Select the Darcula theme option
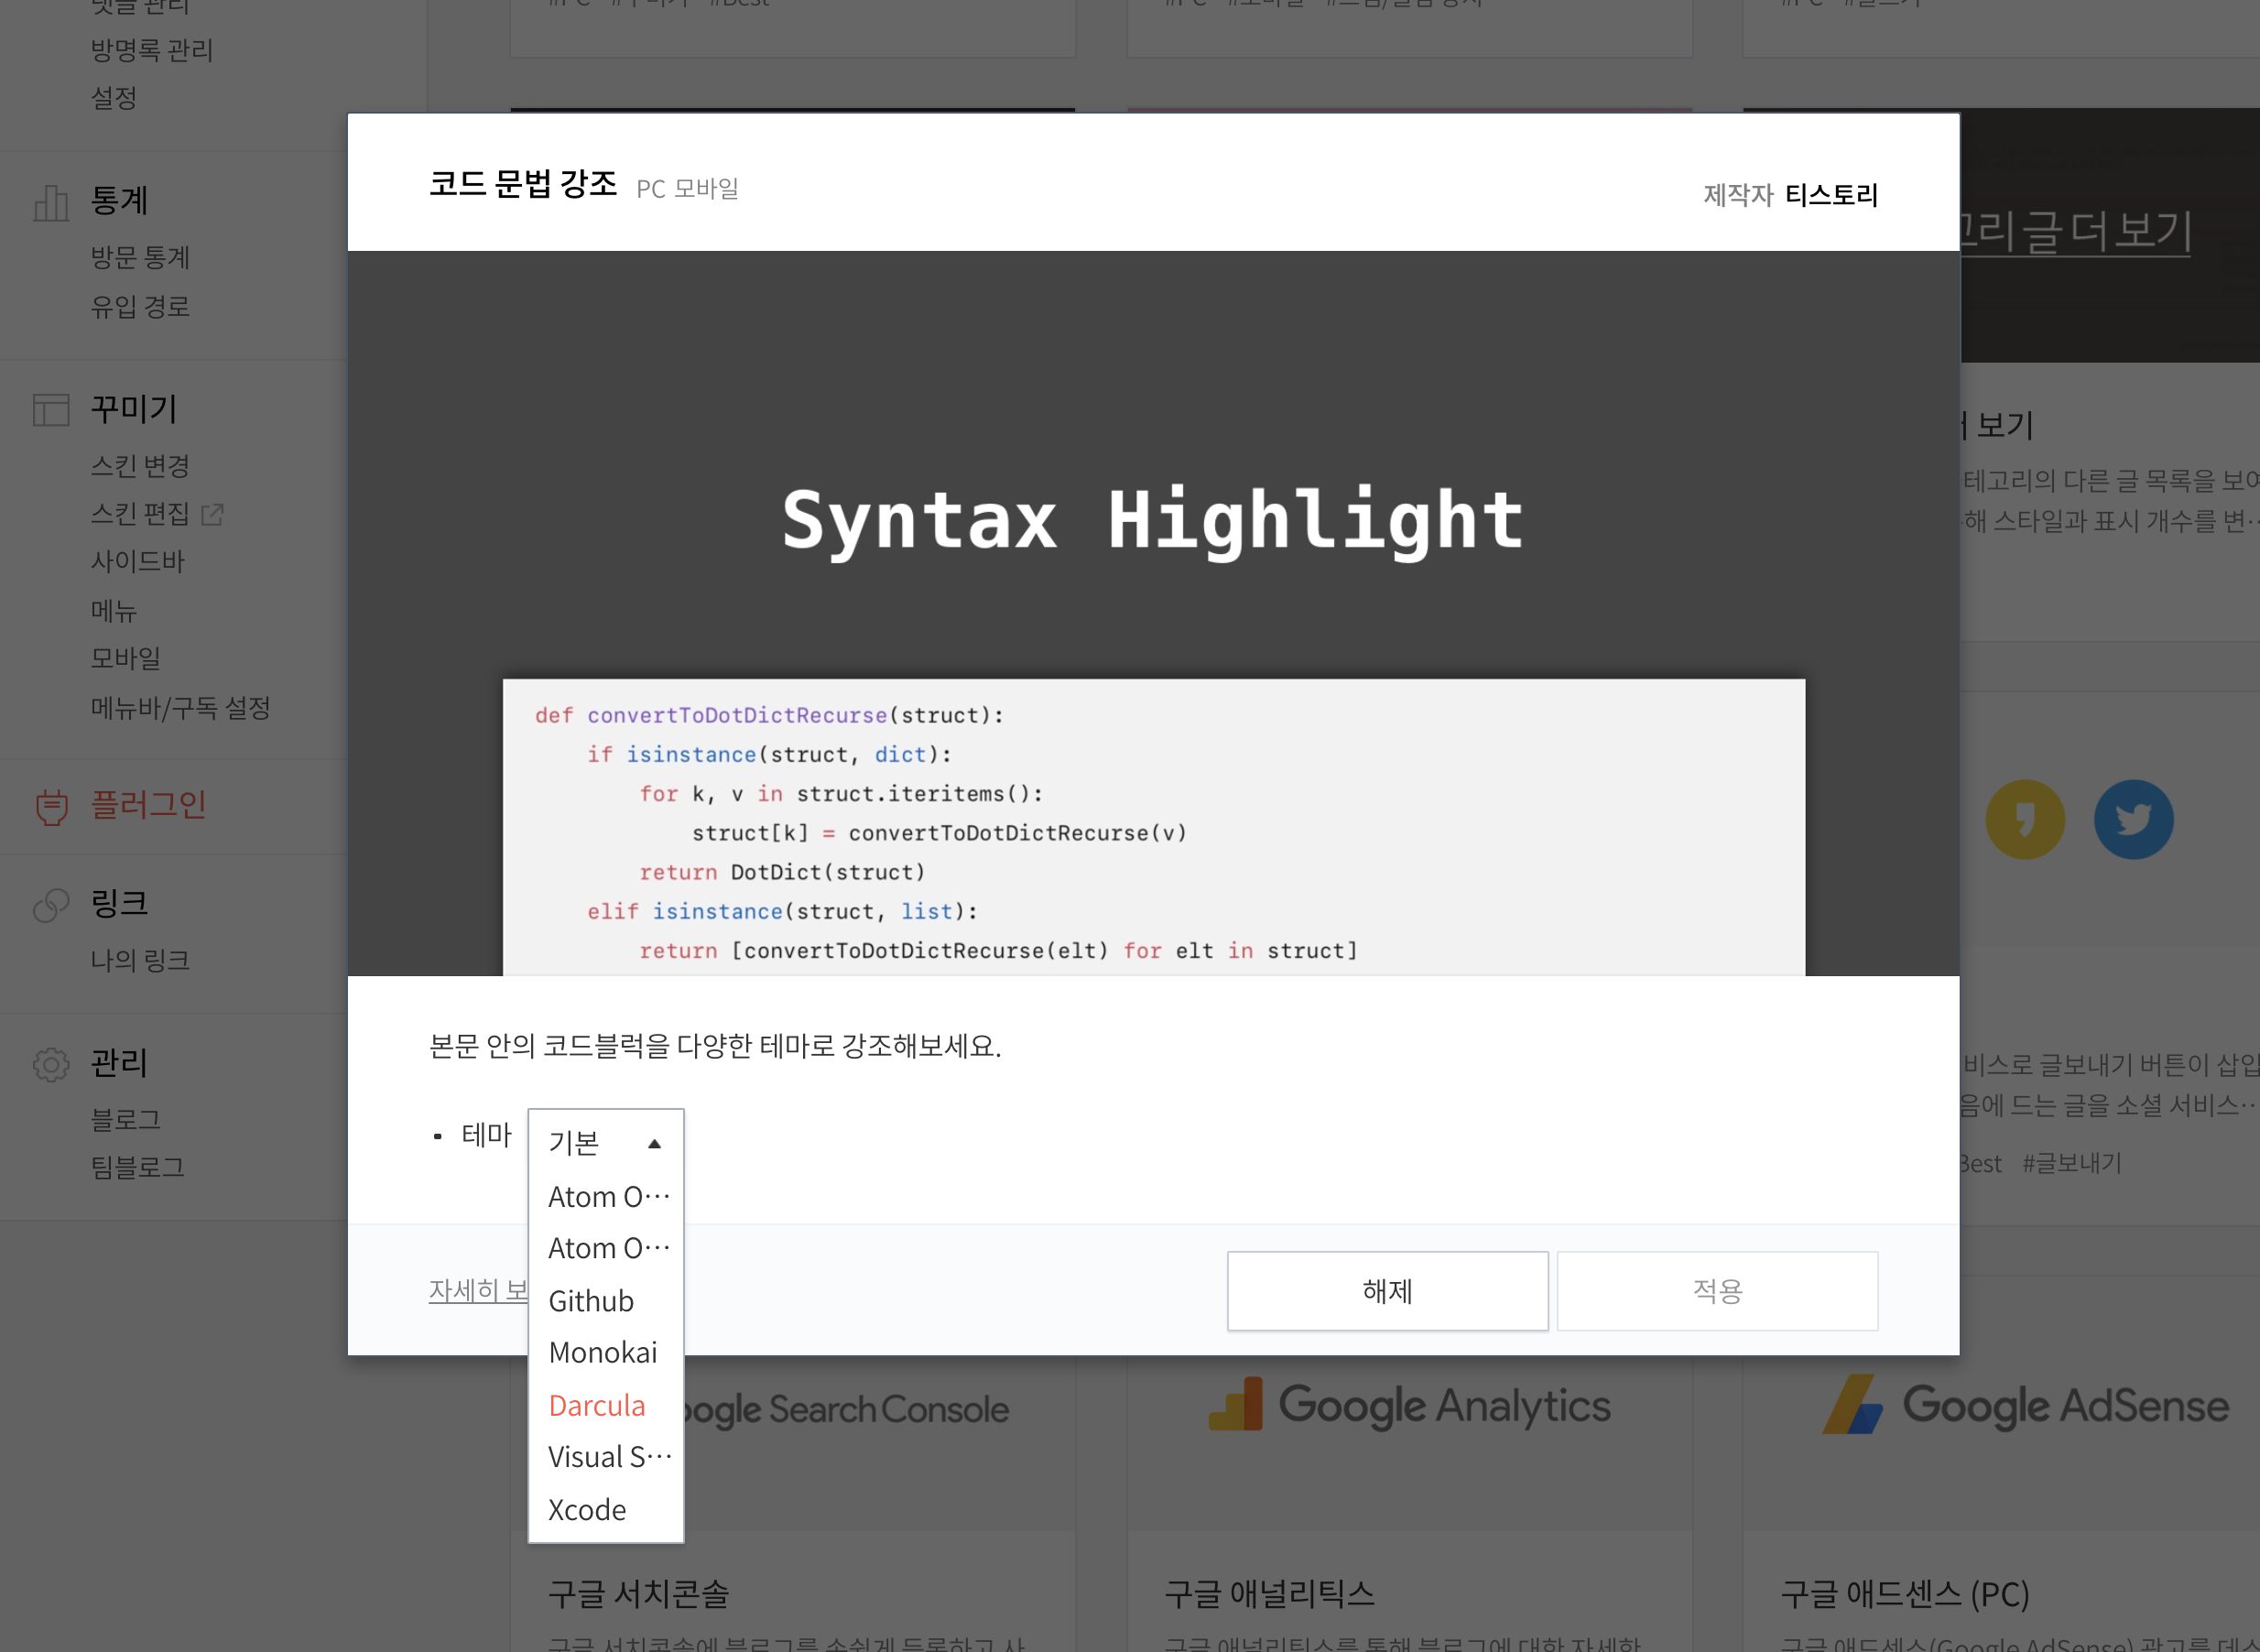2260x1652 pixels. [x=597, y=1405]
